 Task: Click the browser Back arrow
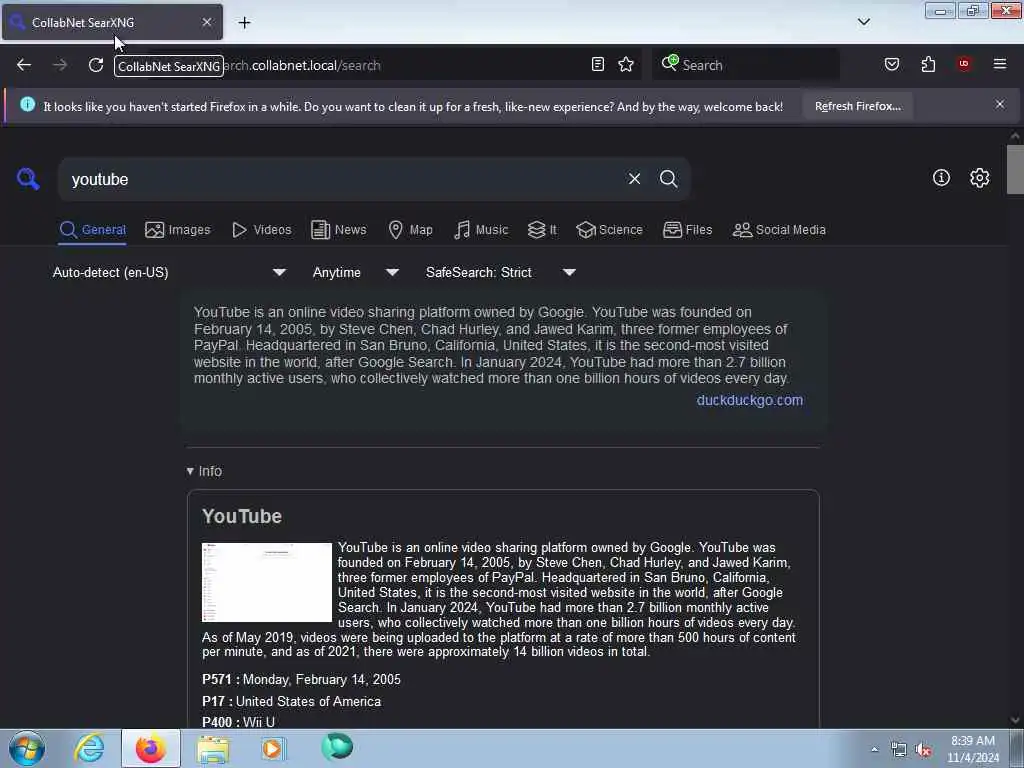coord(24,65)
